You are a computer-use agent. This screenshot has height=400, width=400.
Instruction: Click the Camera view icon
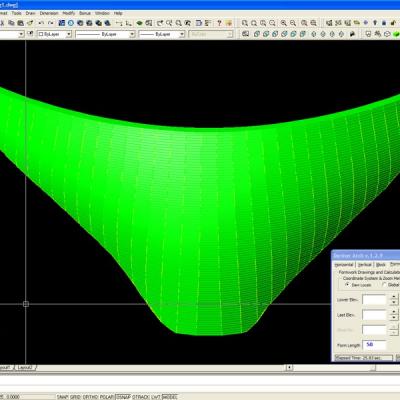352,34
